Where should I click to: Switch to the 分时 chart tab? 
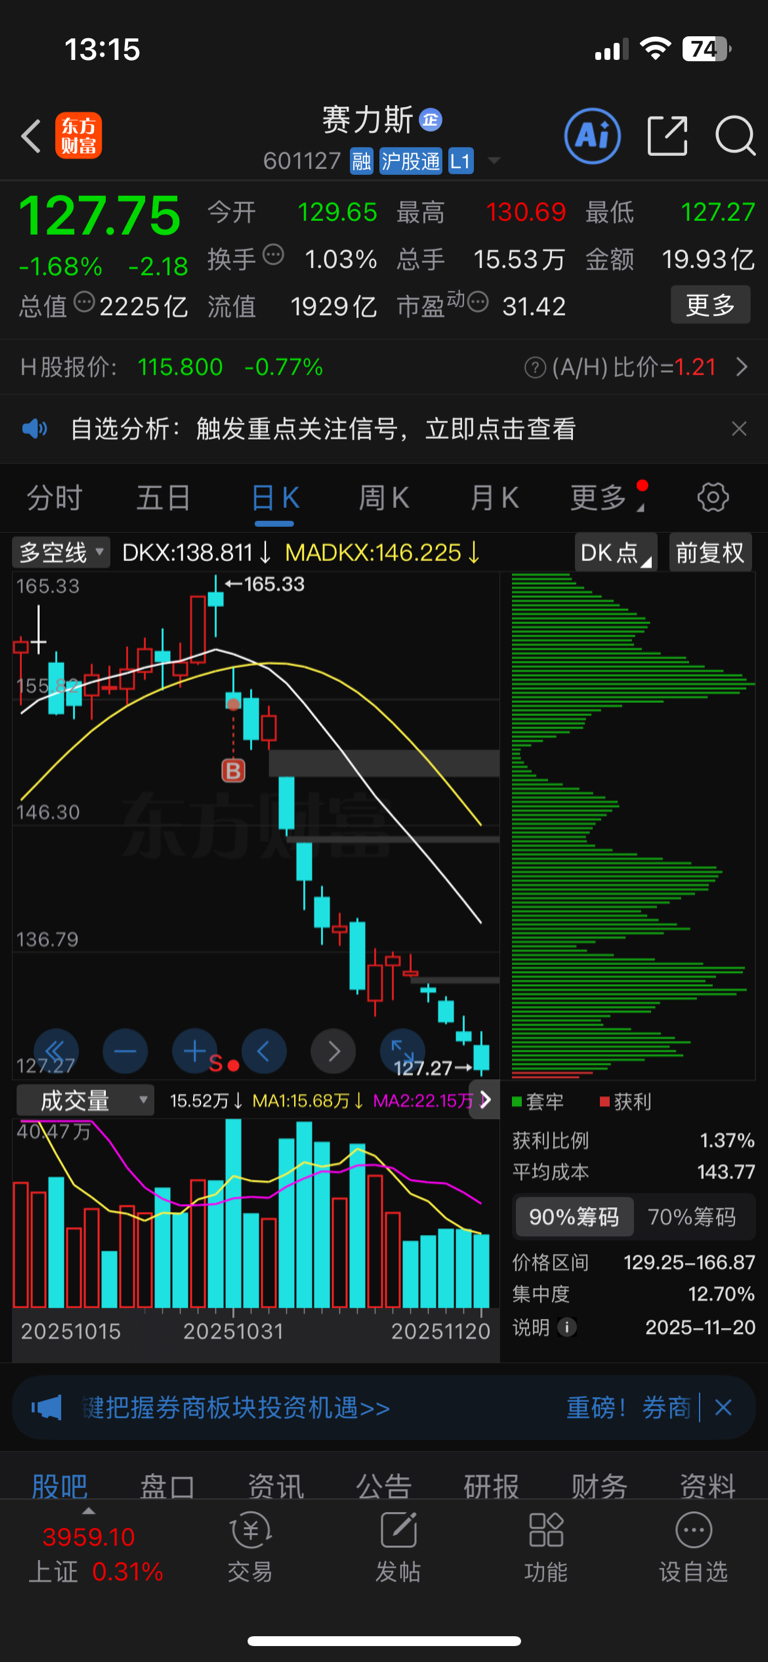[x=54, y=497]
